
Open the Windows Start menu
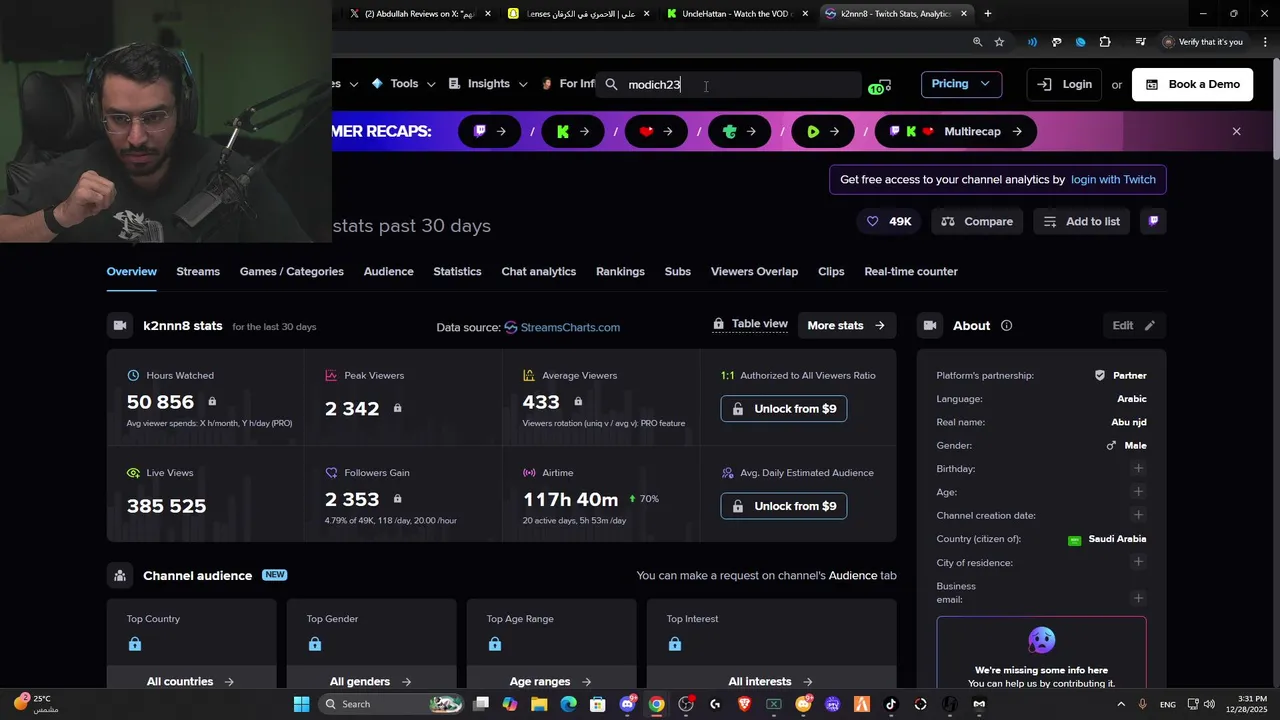coord(301,704)
